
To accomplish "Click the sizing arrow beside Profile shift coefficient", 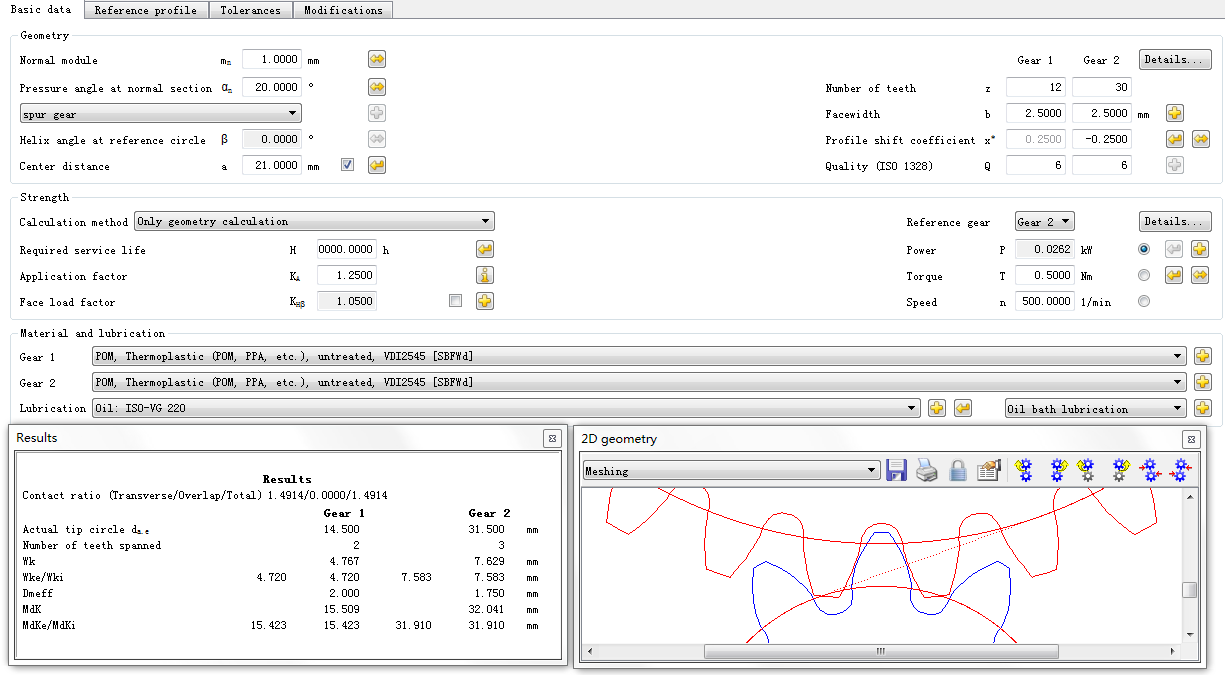I will point(1175,139).
